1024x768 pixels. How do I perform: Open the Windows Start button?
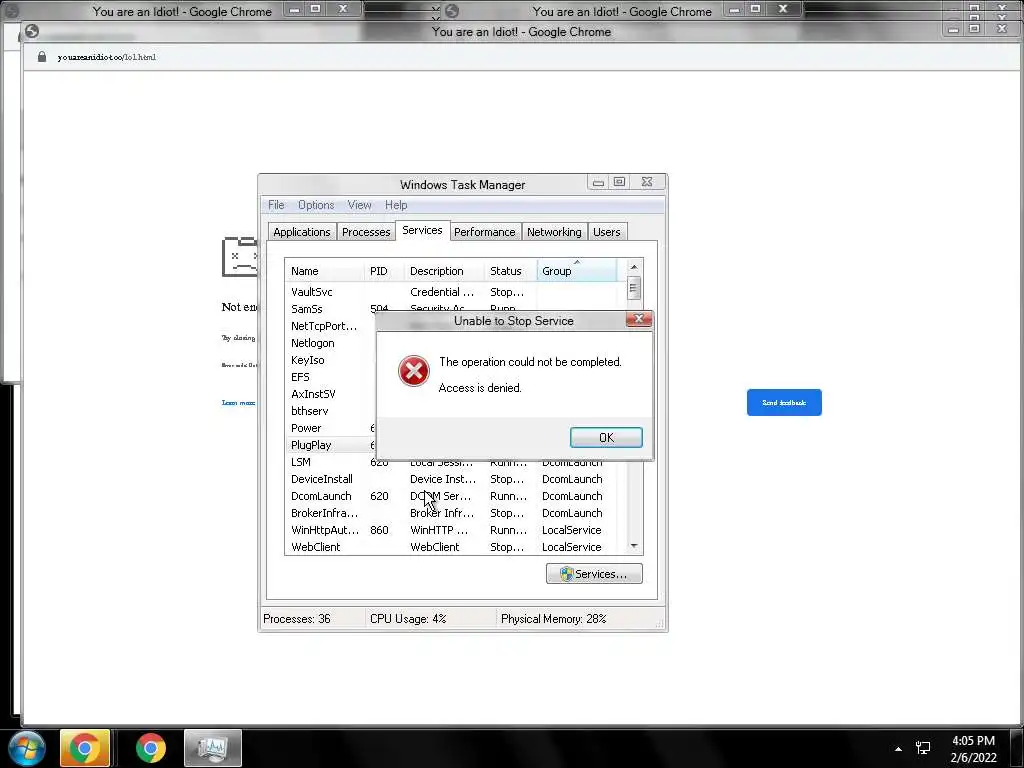27,748
